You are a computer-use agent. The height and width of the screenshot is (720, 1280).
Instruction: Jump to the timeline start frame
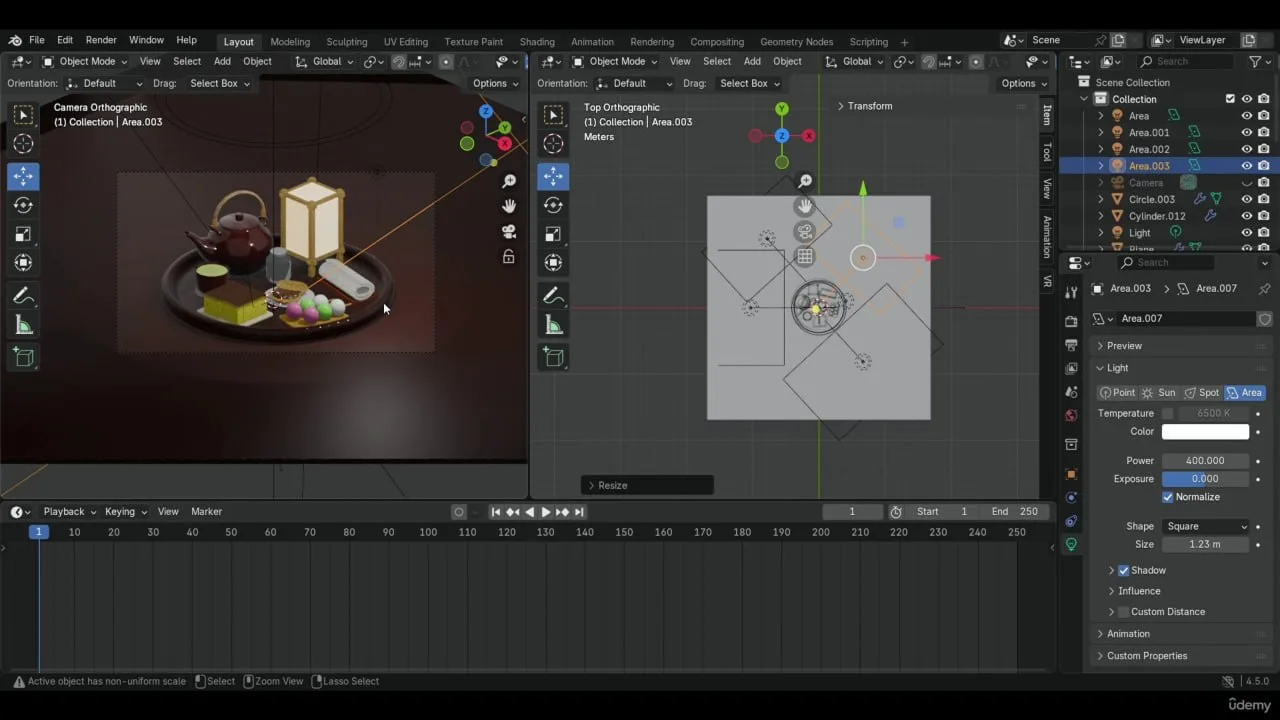tap(495, 512)
